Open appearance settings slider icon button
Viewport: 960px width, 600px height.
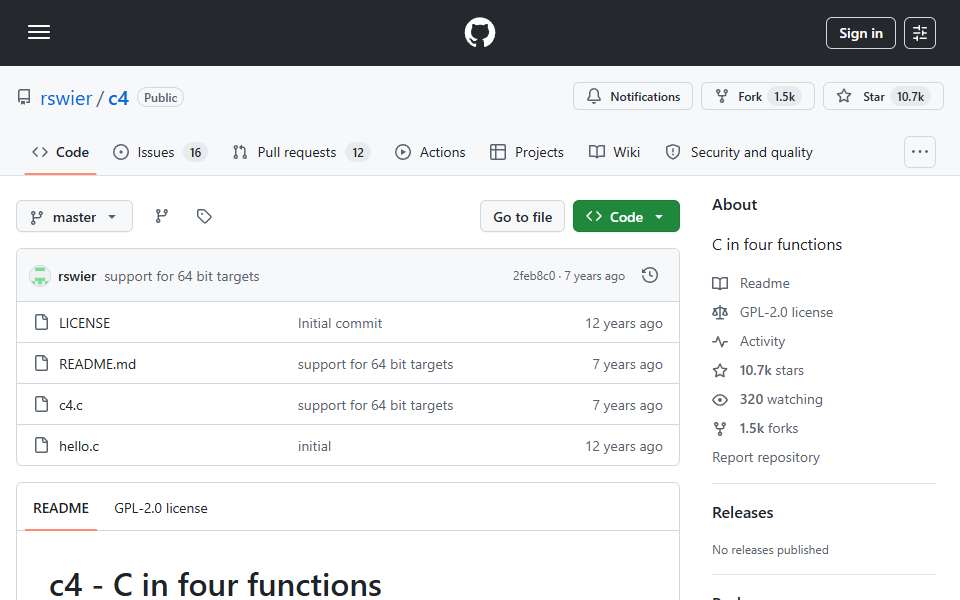click(920, 33)
